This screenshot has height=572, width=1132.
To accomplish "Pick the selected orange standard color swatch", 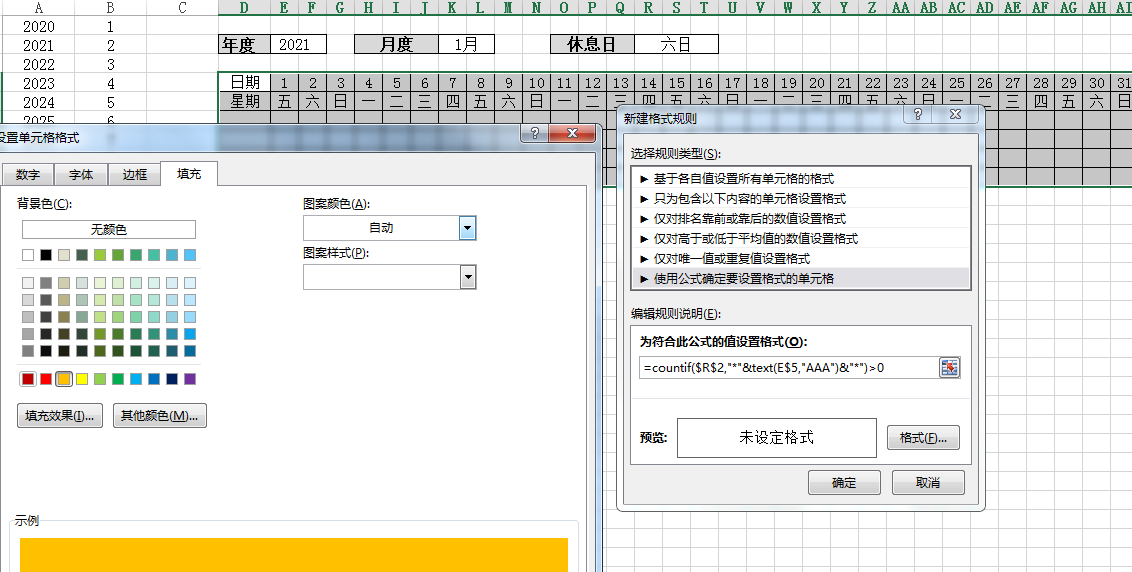I will (x=64, y=378).
